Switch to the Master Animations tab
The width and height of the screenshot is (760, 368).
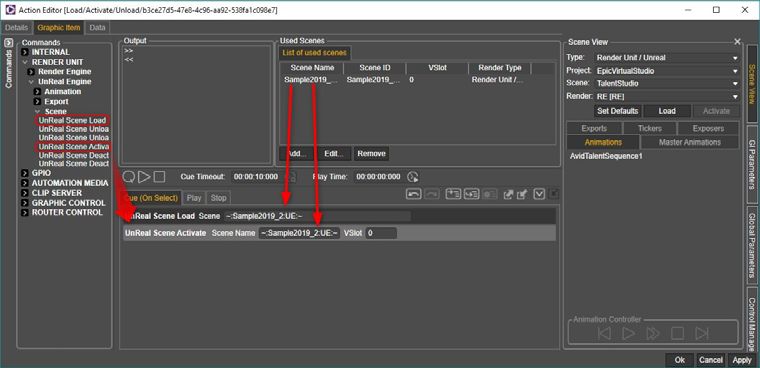coord(690,142)
